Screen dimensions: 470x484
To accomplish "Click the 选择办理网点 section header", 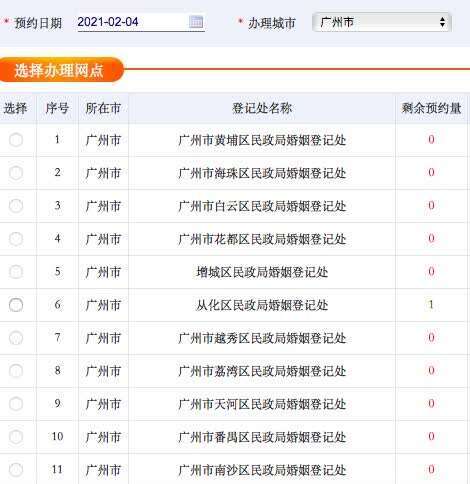I will pyautogui.click(x=61, y=70).
